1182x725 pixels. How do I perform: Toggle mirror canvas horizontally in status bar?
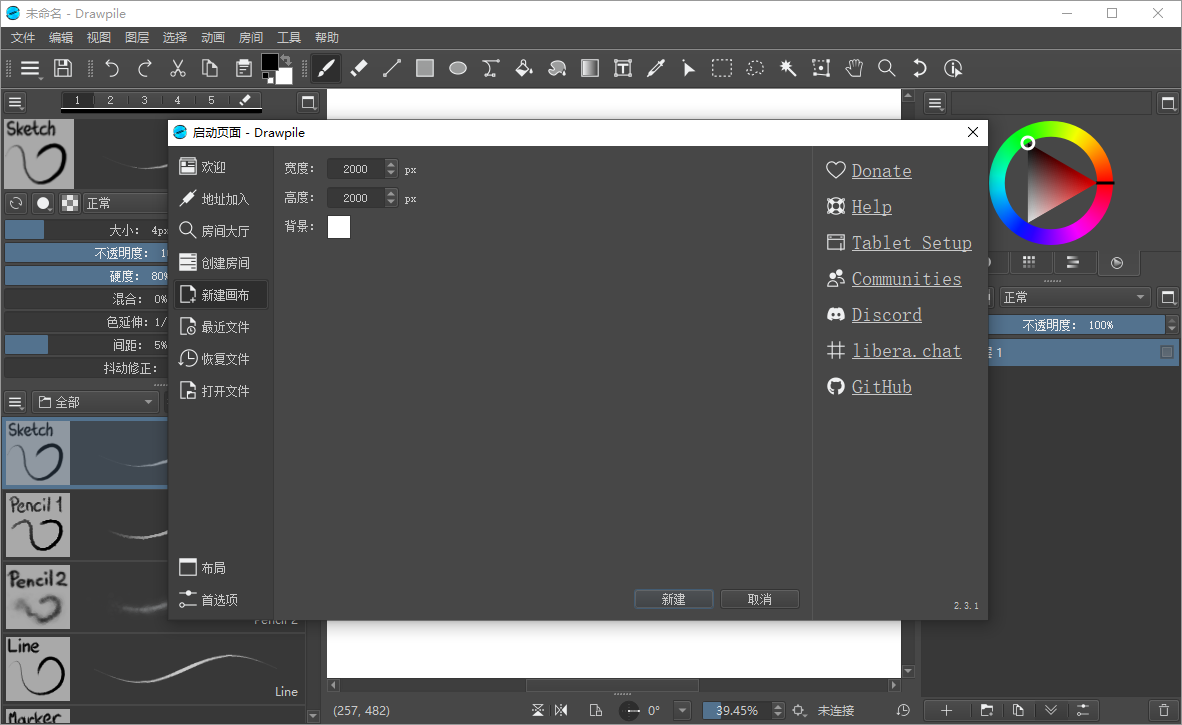pos(561,710)
